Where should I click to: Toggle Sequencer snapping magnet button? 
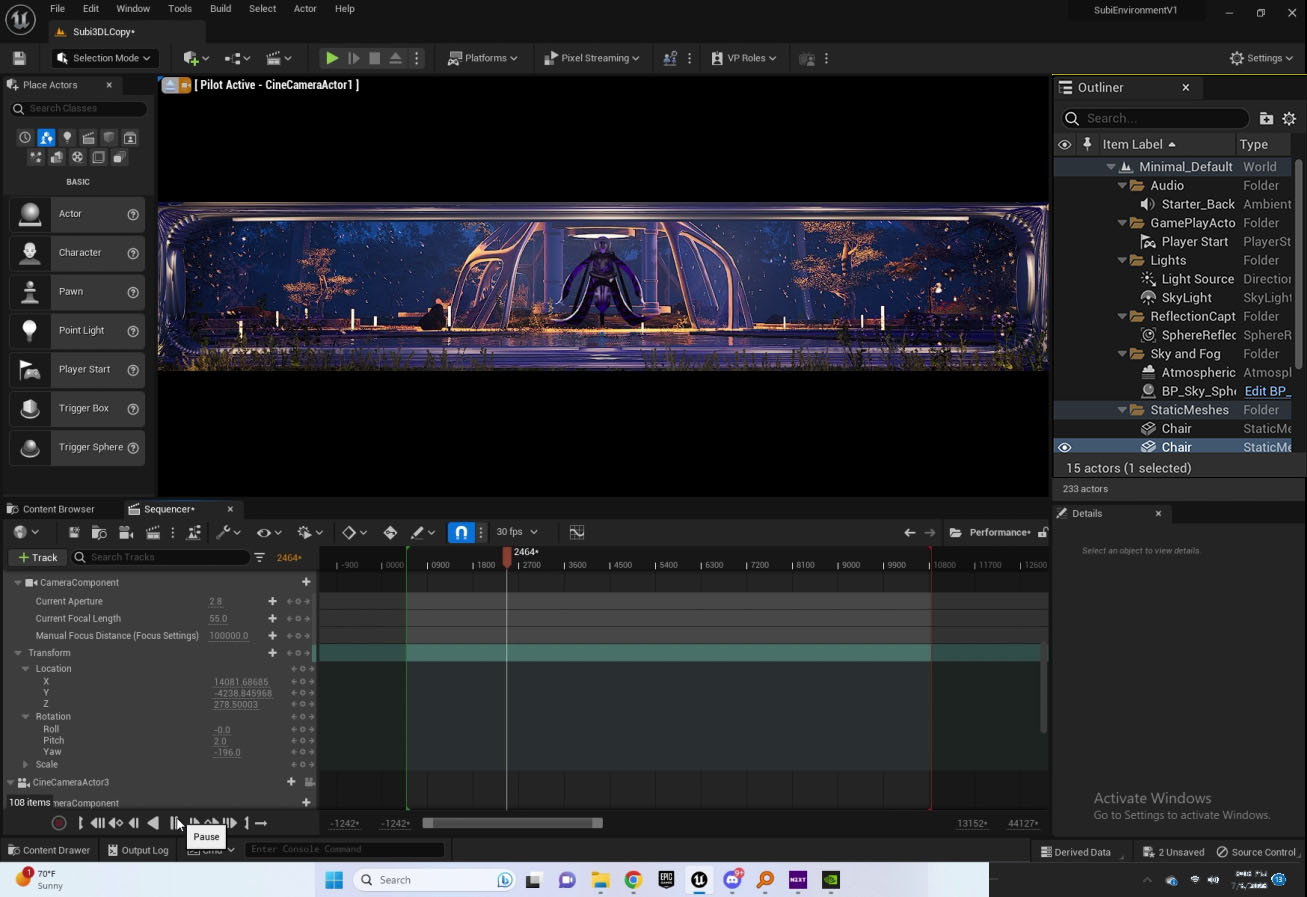[461, 532]
